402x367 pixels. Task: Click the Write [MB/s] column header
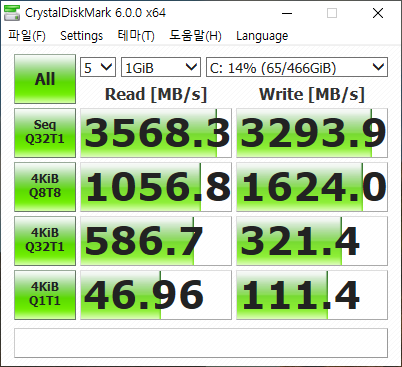(312, 94)
